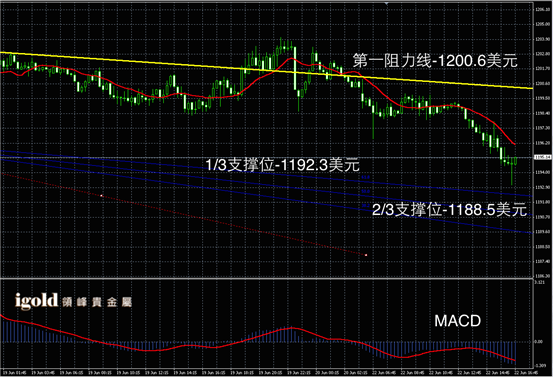This screenshot has width=553, height=377.
Task: Select the yellow resistance trendline
Action: [x=266, y=70]
